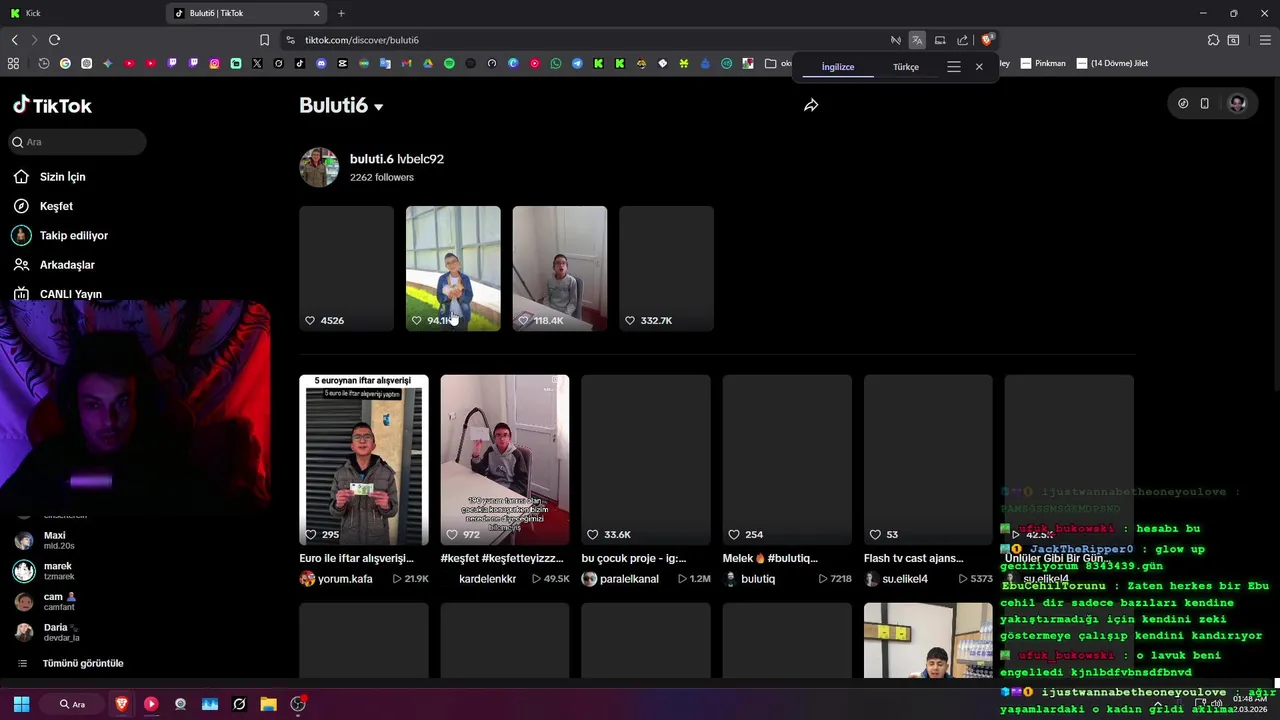Open the WhatsApp bookmark icon
This screenshot has height=720, width=1280.
556,63
